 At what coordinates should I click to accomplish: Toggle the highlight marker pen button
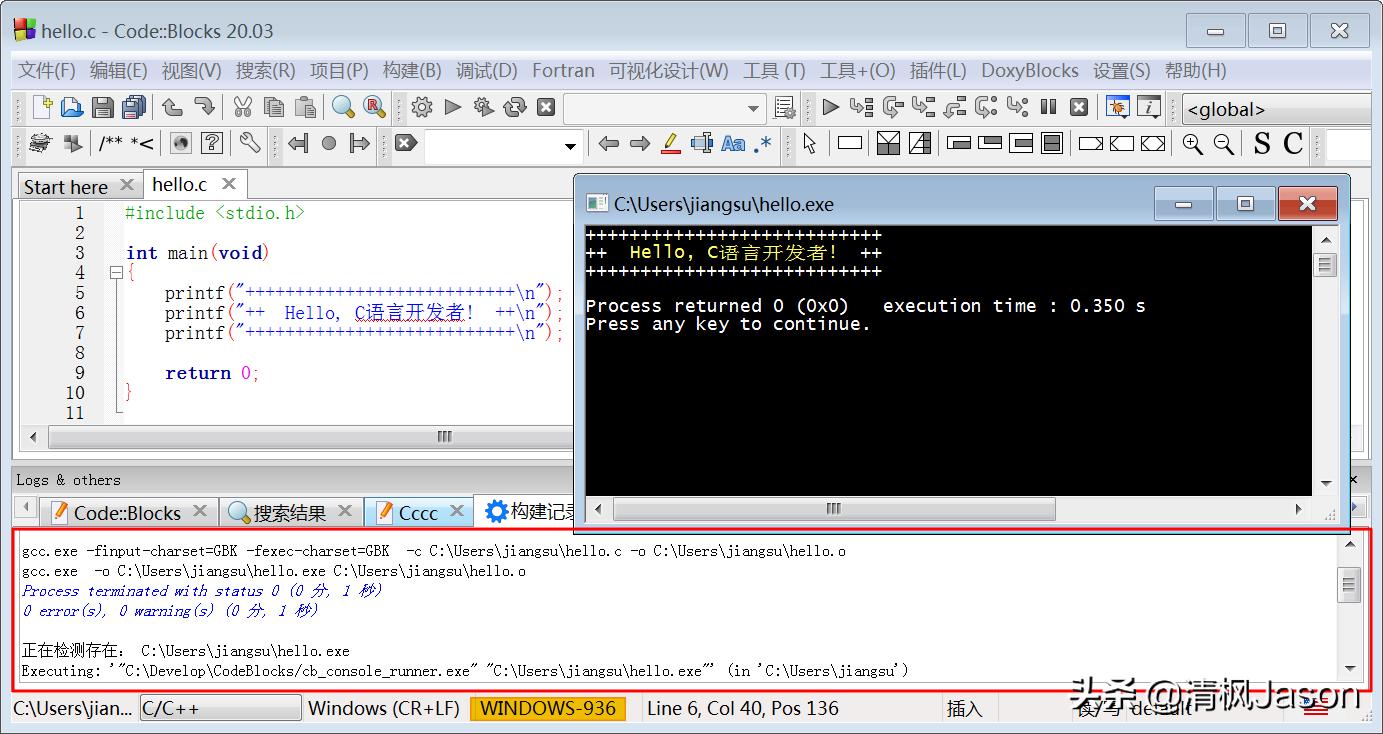tap(671, 144)
